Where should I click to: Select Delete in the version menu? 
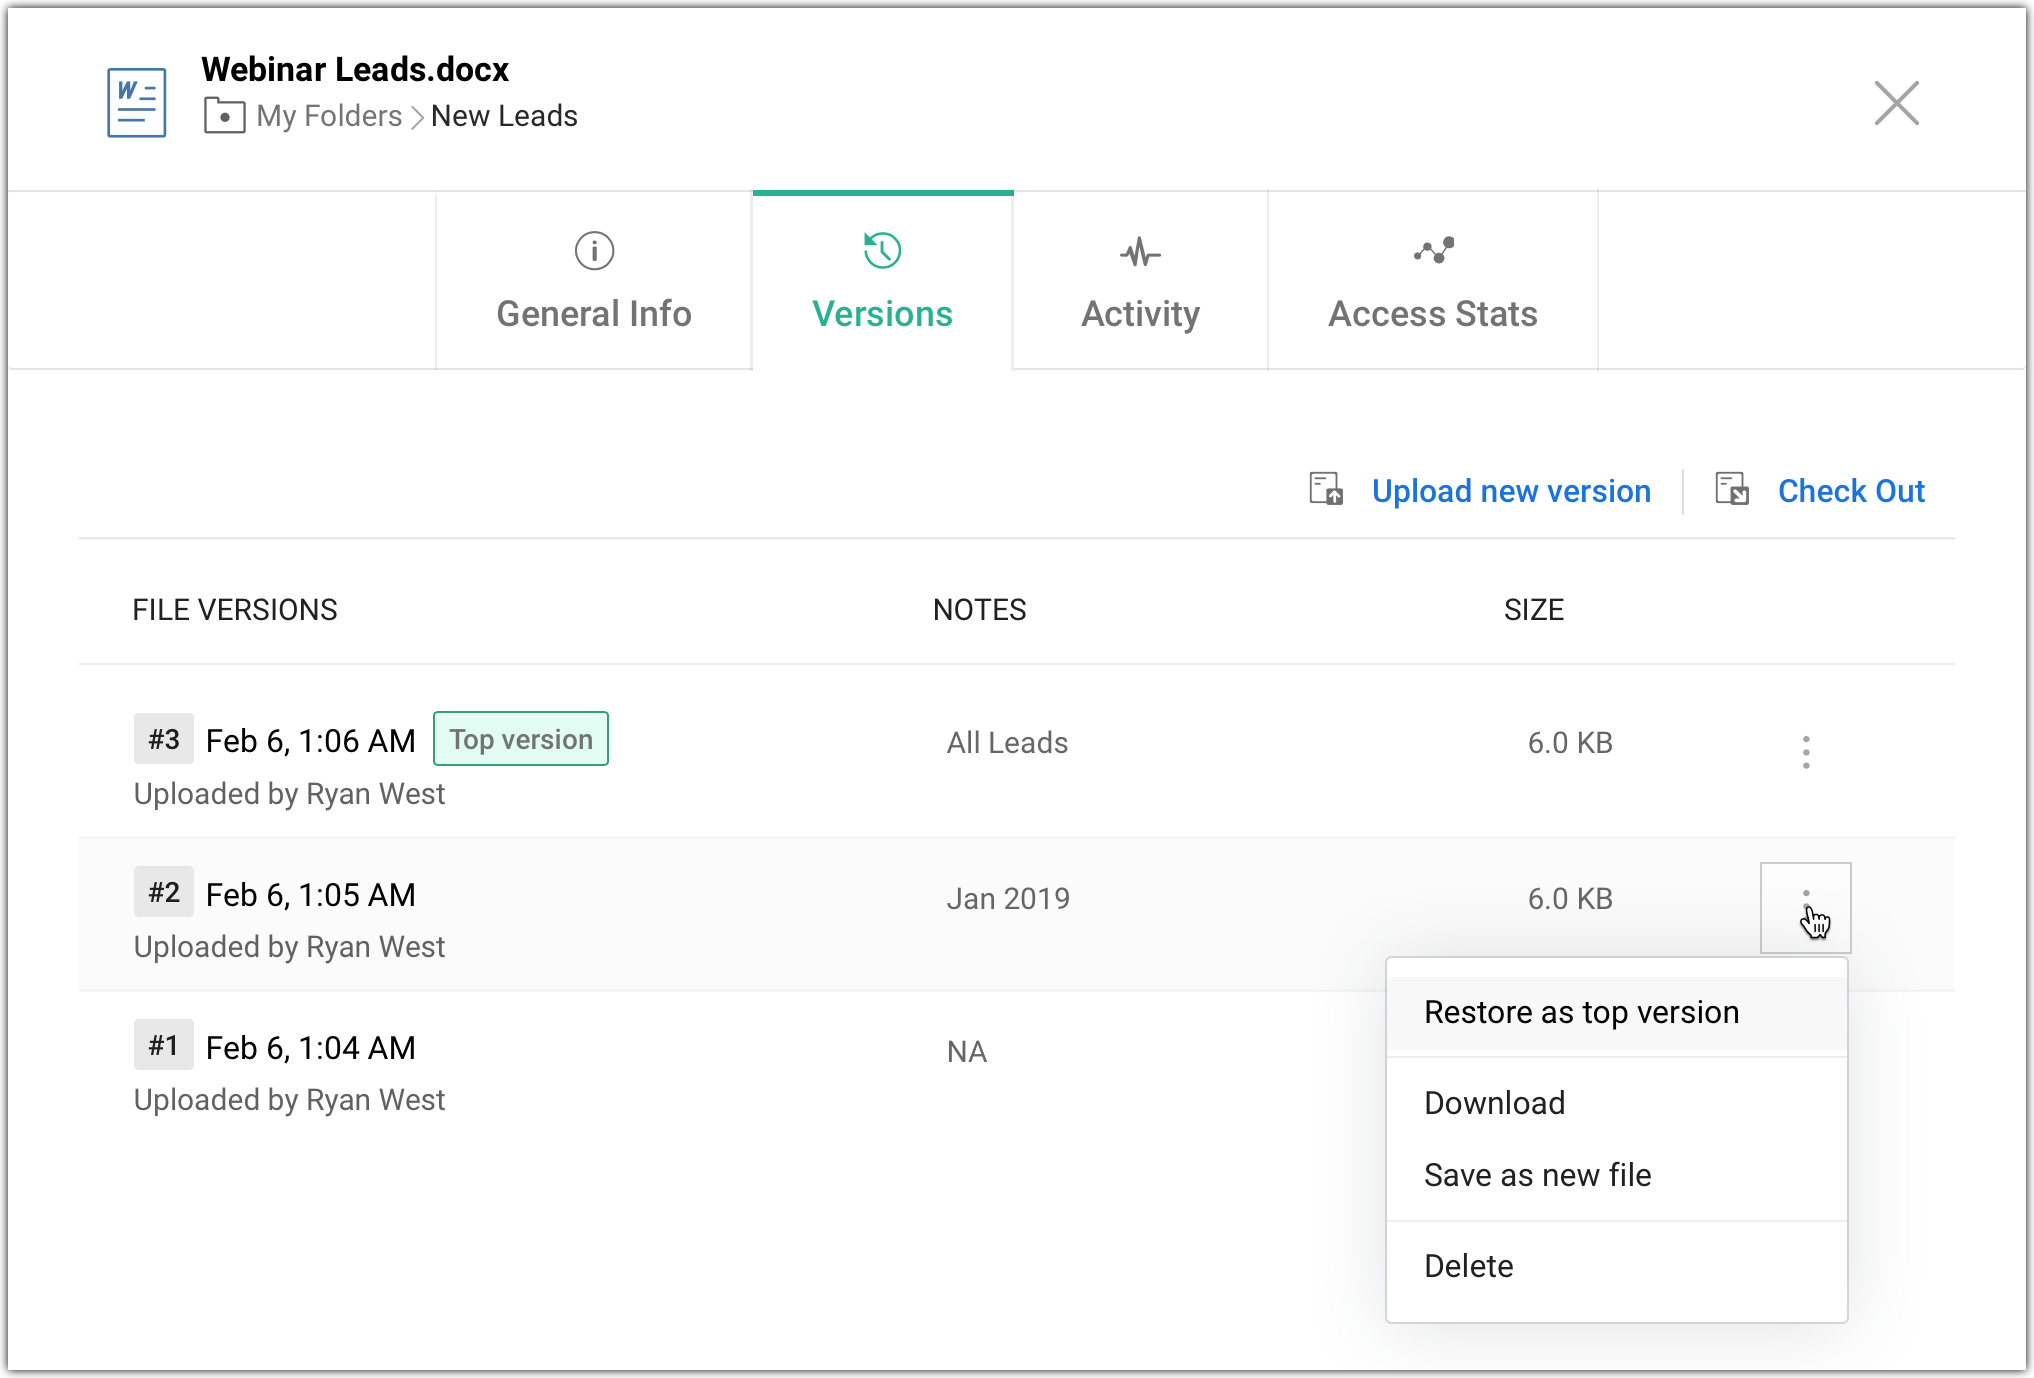pos(1468,1266)
